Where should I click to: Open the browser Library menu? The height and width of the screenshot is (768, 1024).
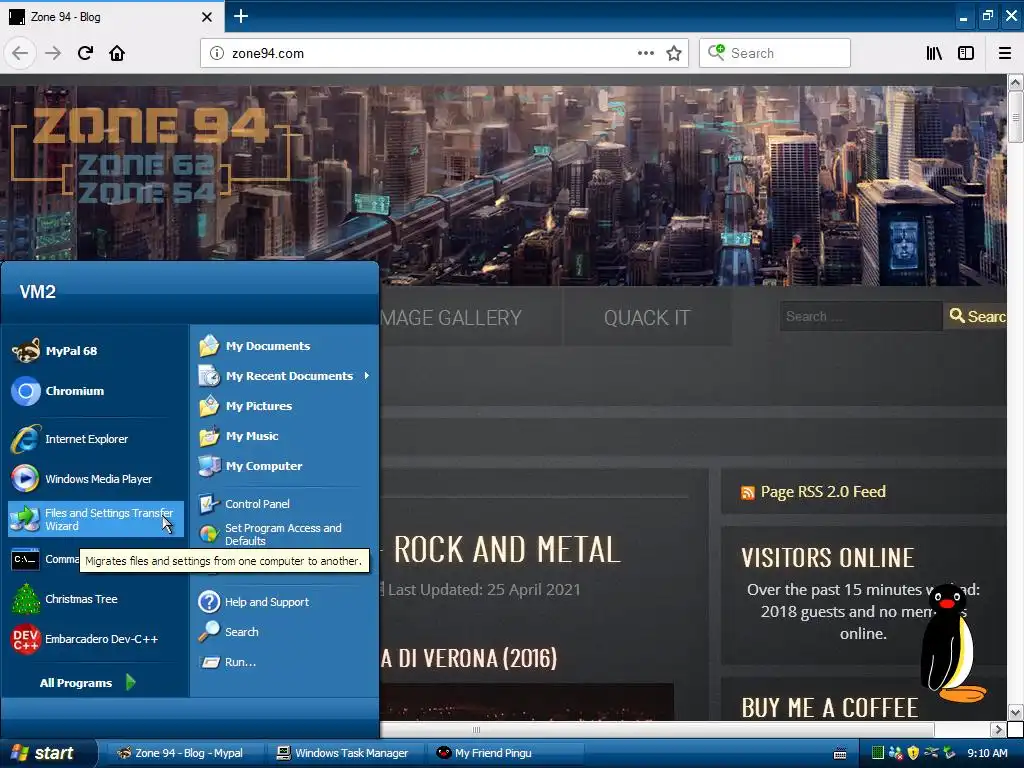pos(935,53)
